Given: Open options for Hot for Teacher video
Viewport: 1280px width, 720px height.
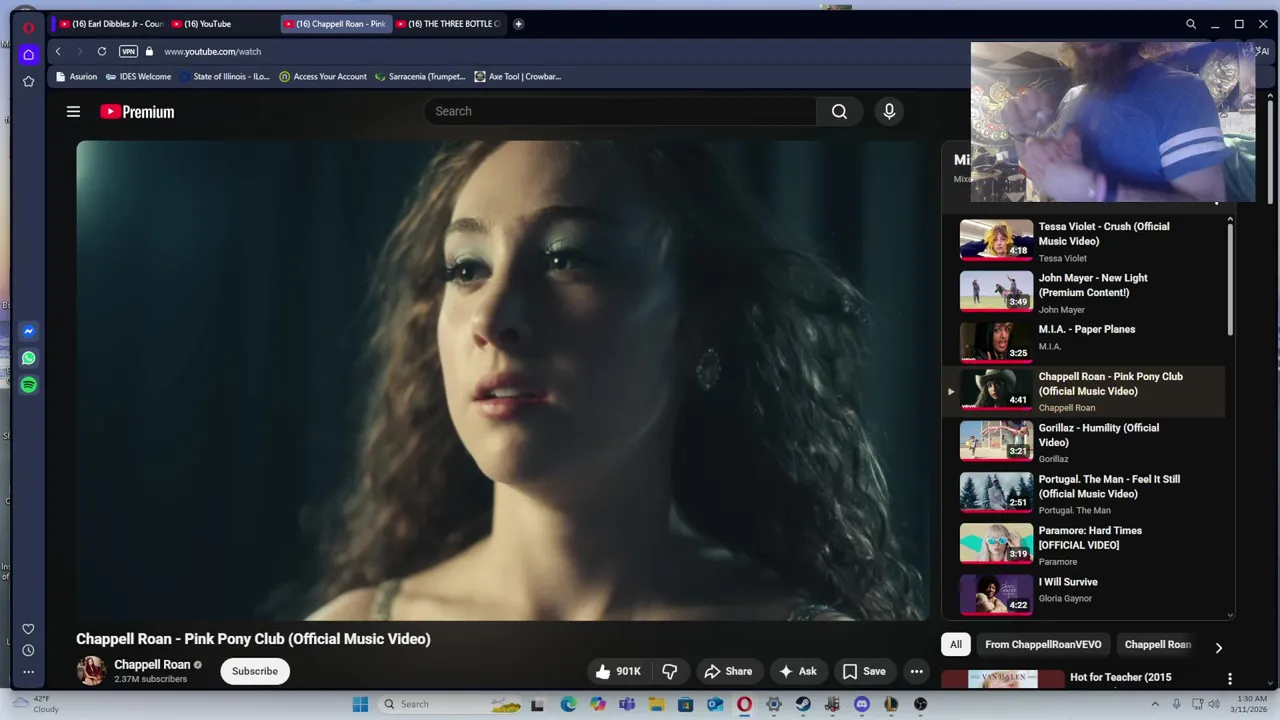Looking at the screenshot, I should coord(1230,679).
